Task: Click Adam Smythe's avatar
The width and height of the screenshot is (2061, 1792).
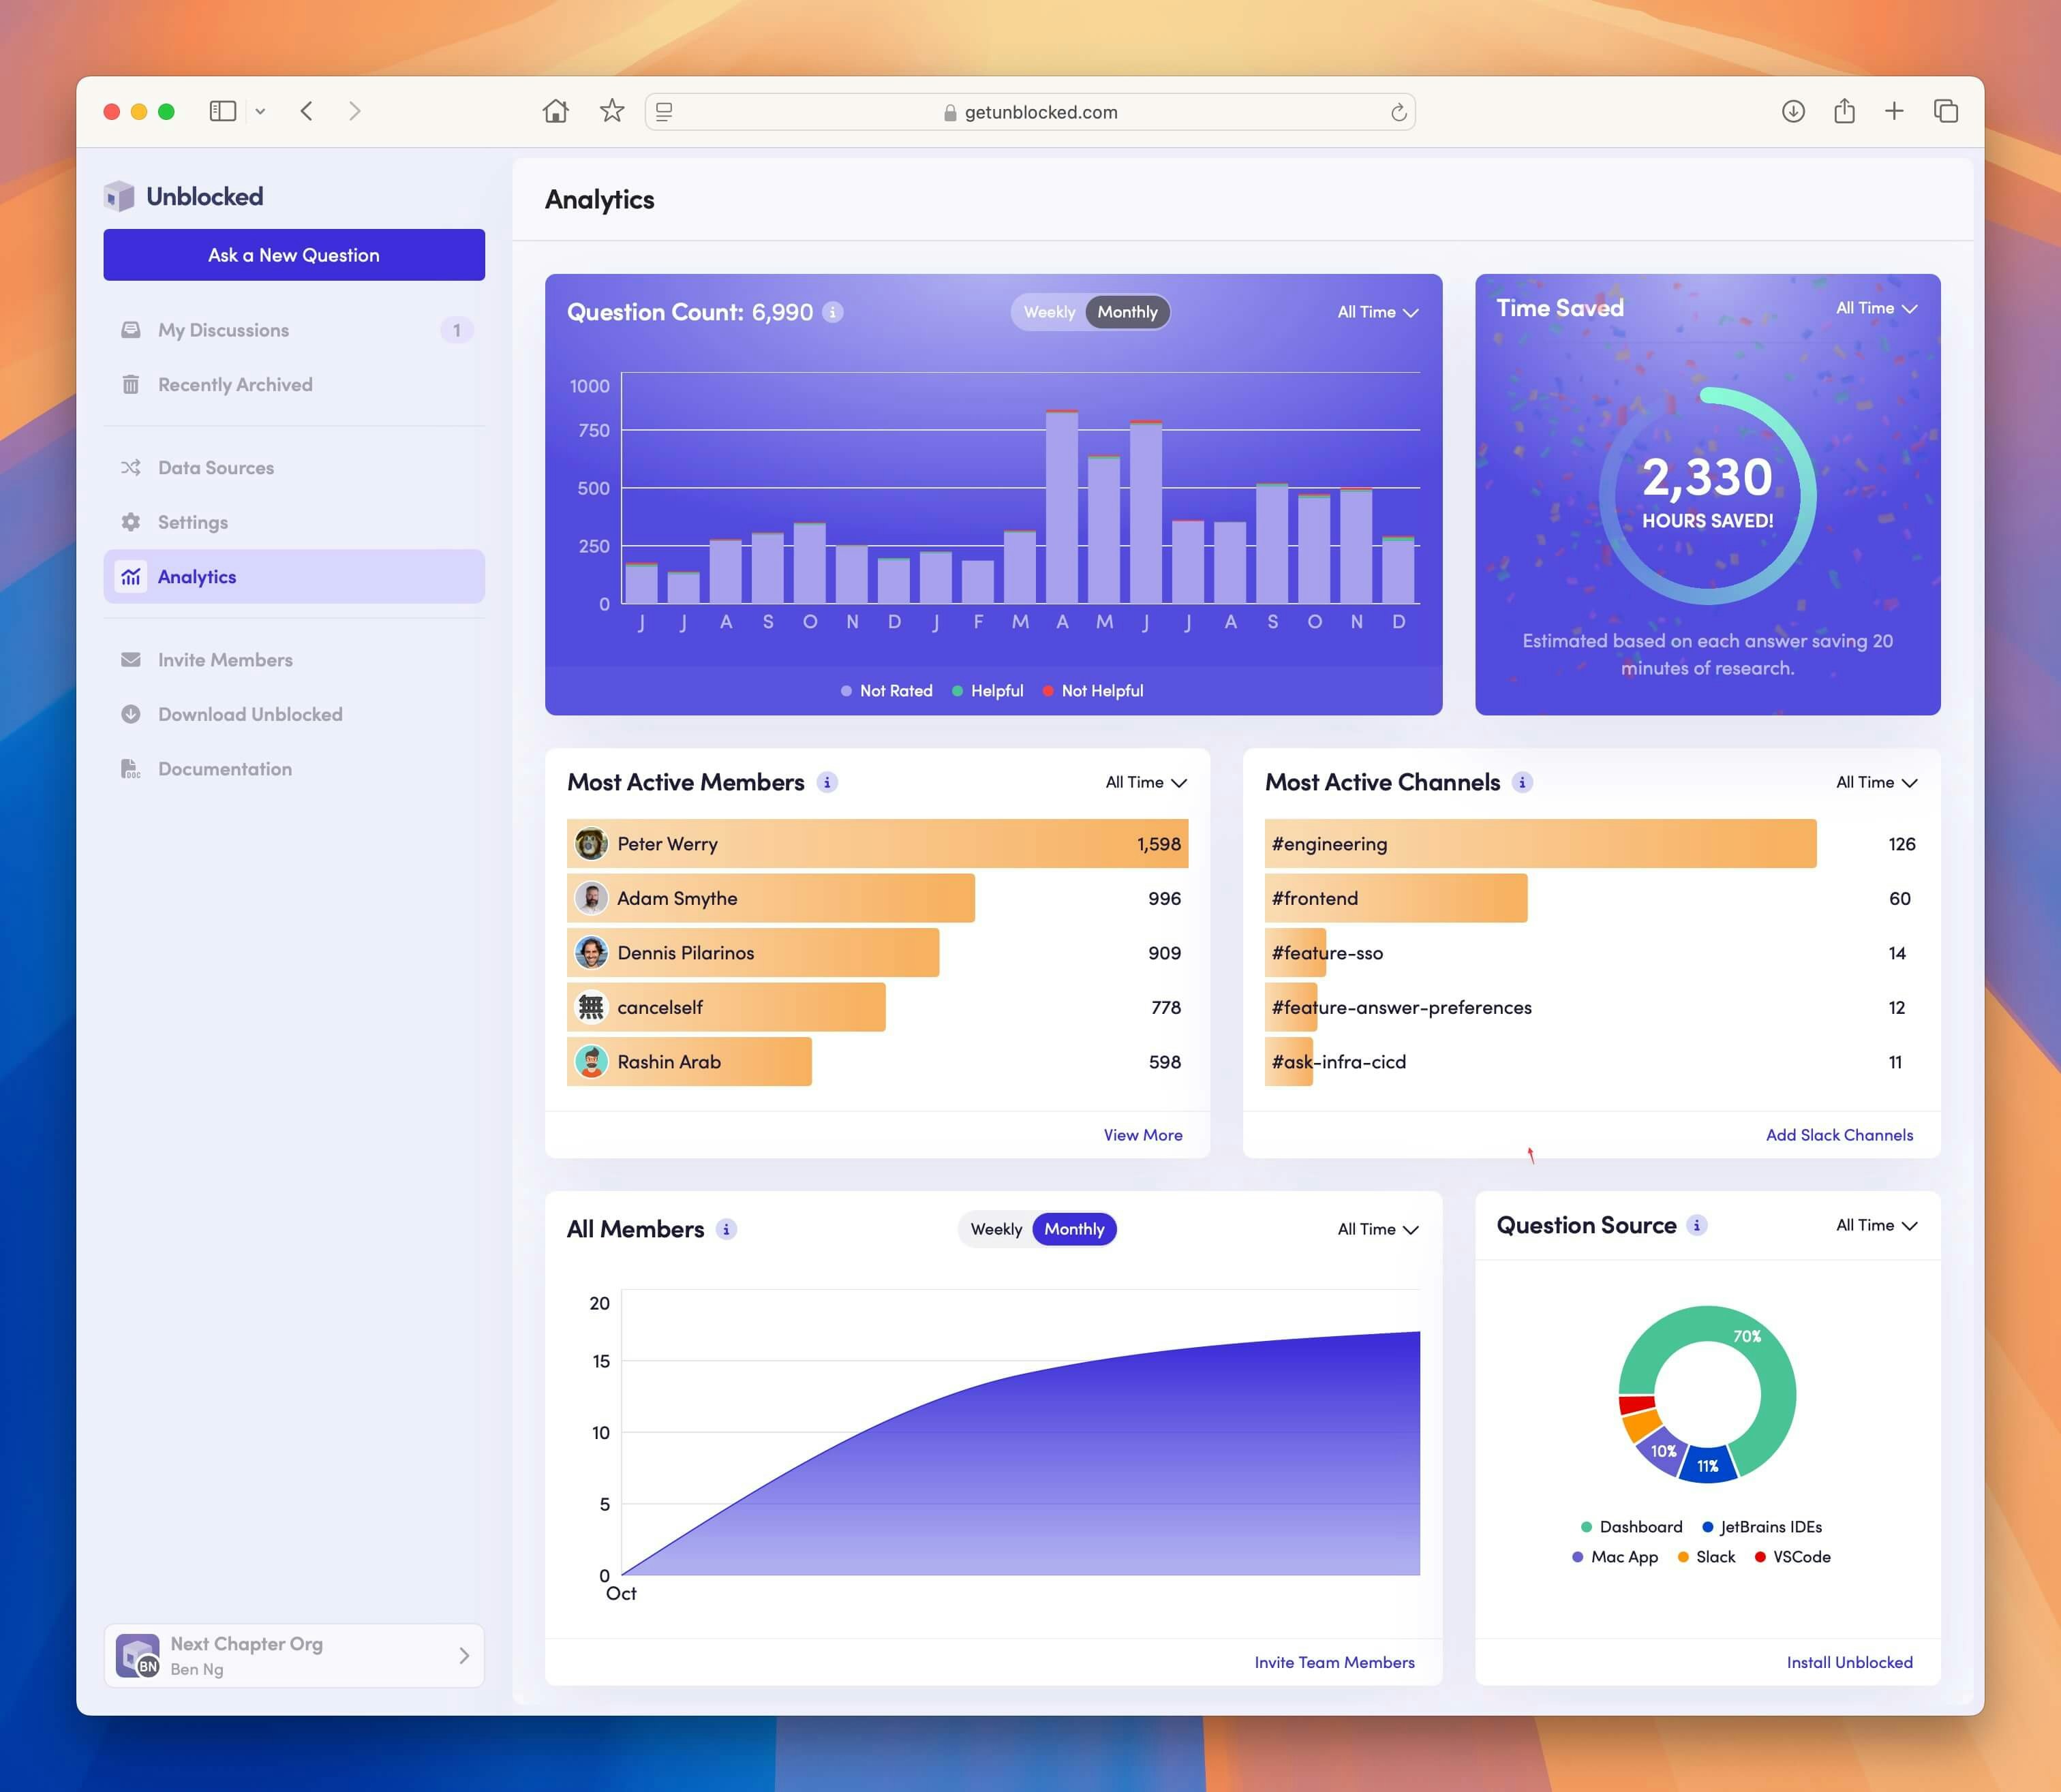Action: tap(591, 898)
